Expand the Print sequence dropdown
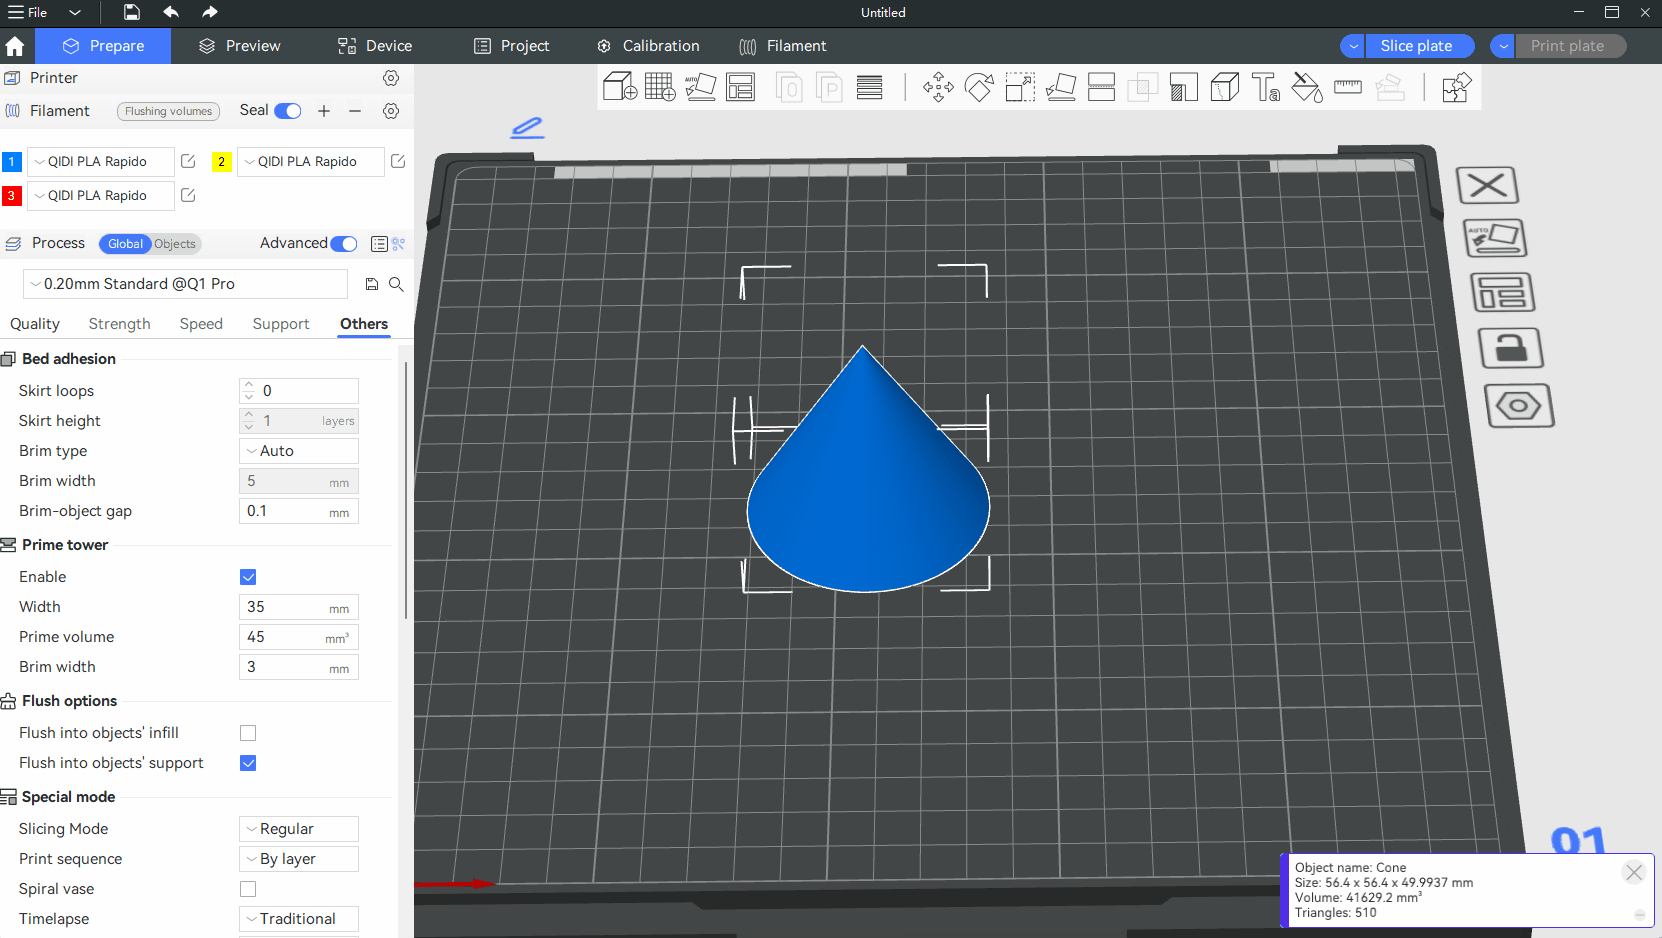 click(x=299, y=859)
